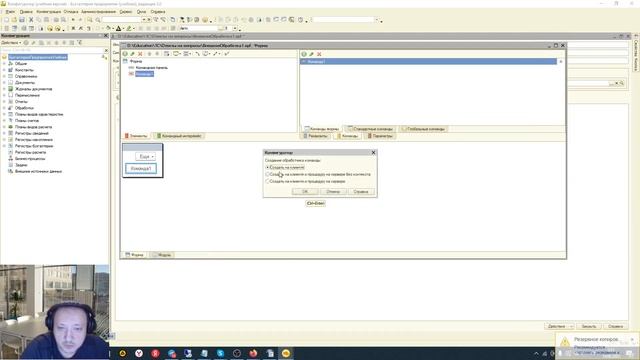Choose client and server procedure without context
This screenshot has height=360, width=640.
pos(318,174)
